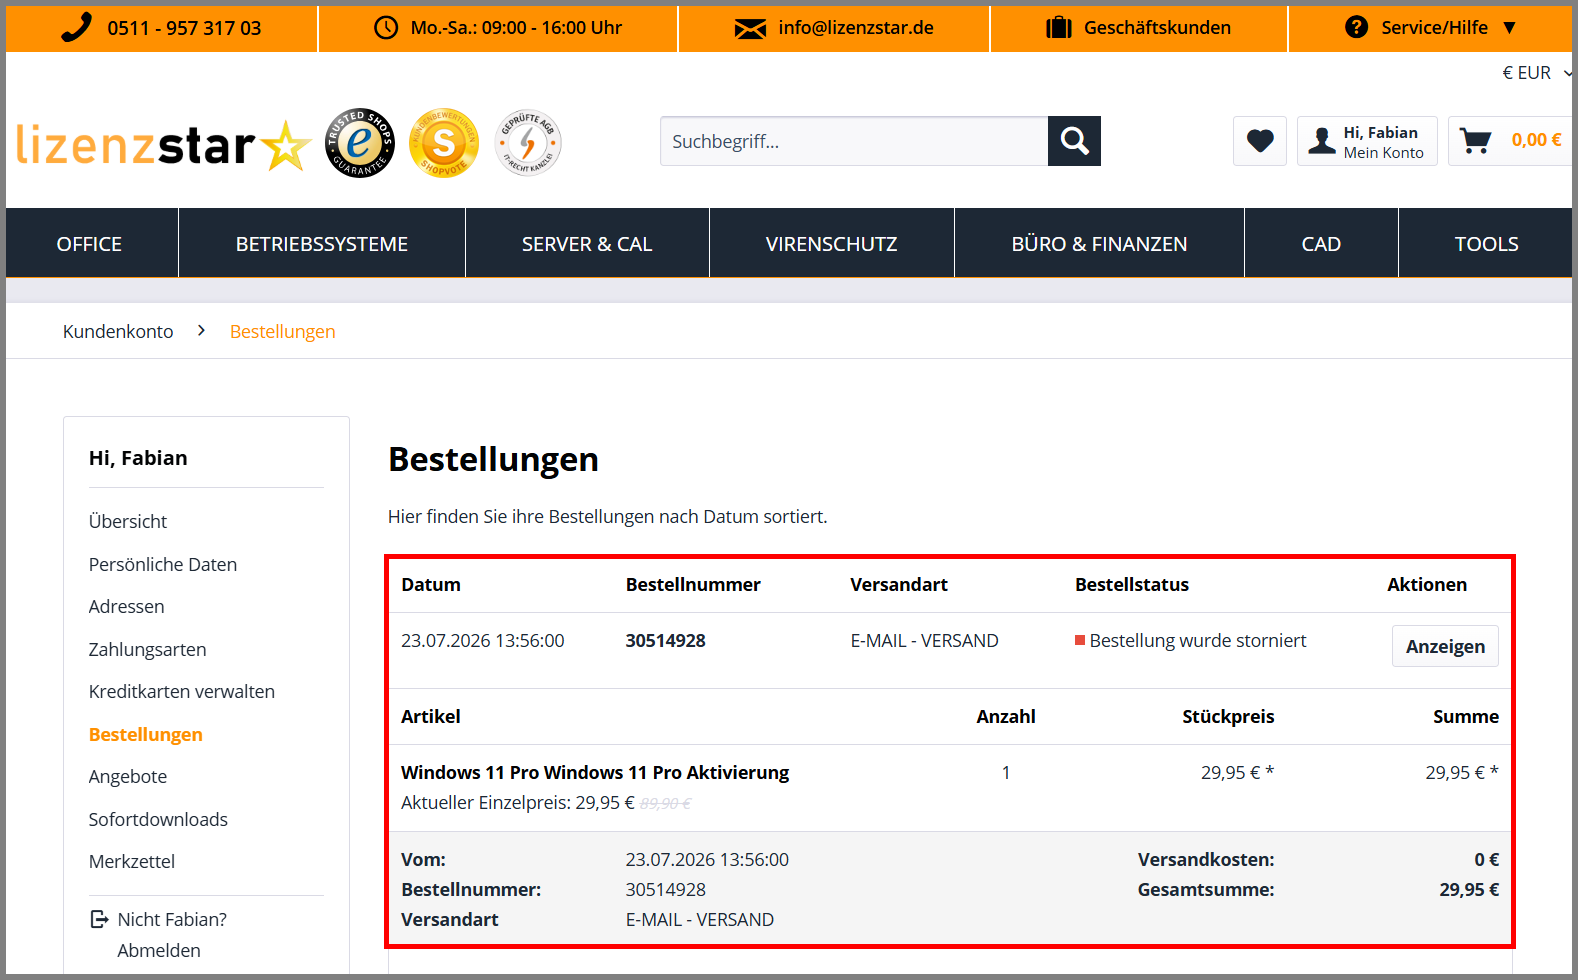
Task: Open the EUR currency selector
Action: coord(1537,73)
